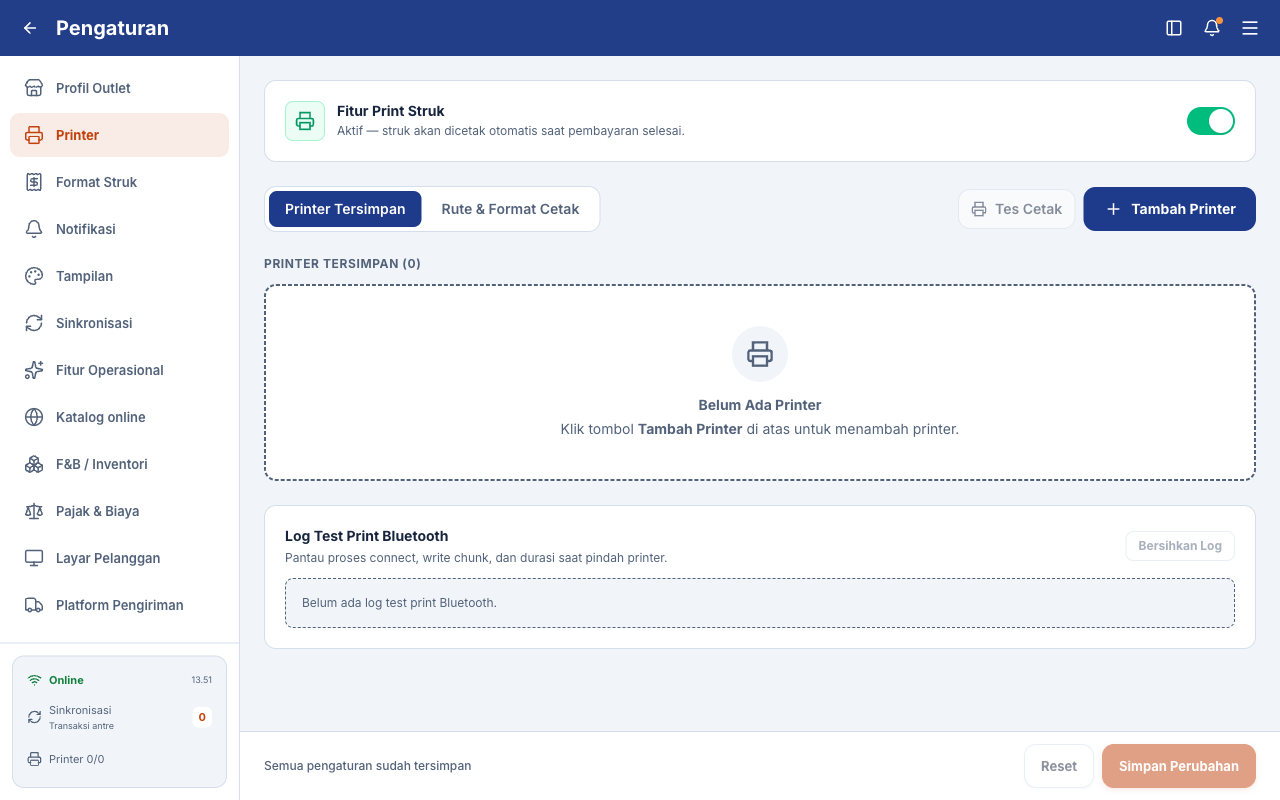Click the Bersihkan Log button
The height and width of the screenshot is (800, 1280).
tap(1180, 546)
